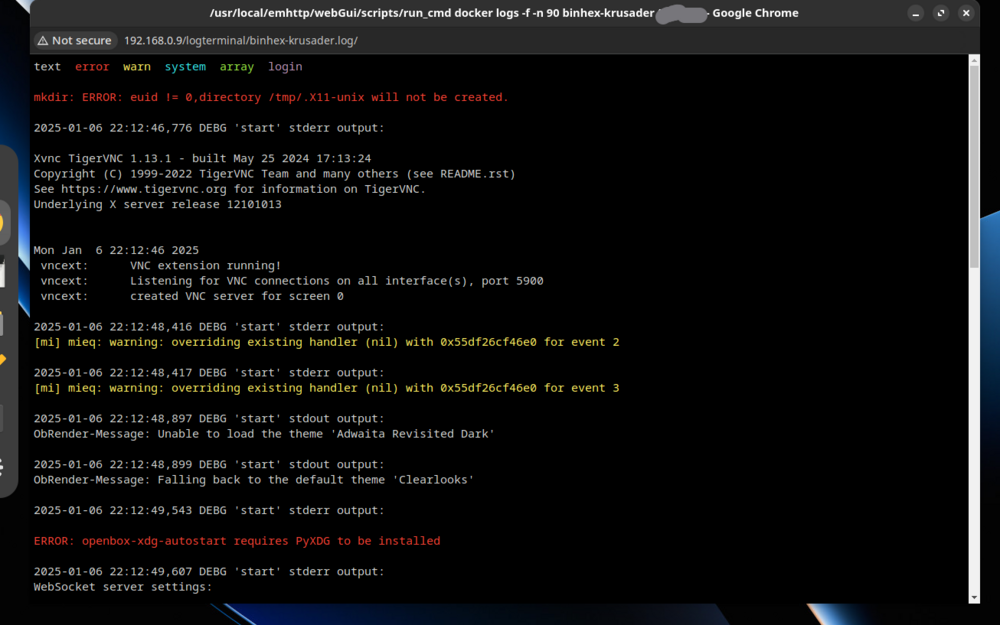Click 'Underlying X server release 12101013'
1000x625 pixels.
coord(158,204)
